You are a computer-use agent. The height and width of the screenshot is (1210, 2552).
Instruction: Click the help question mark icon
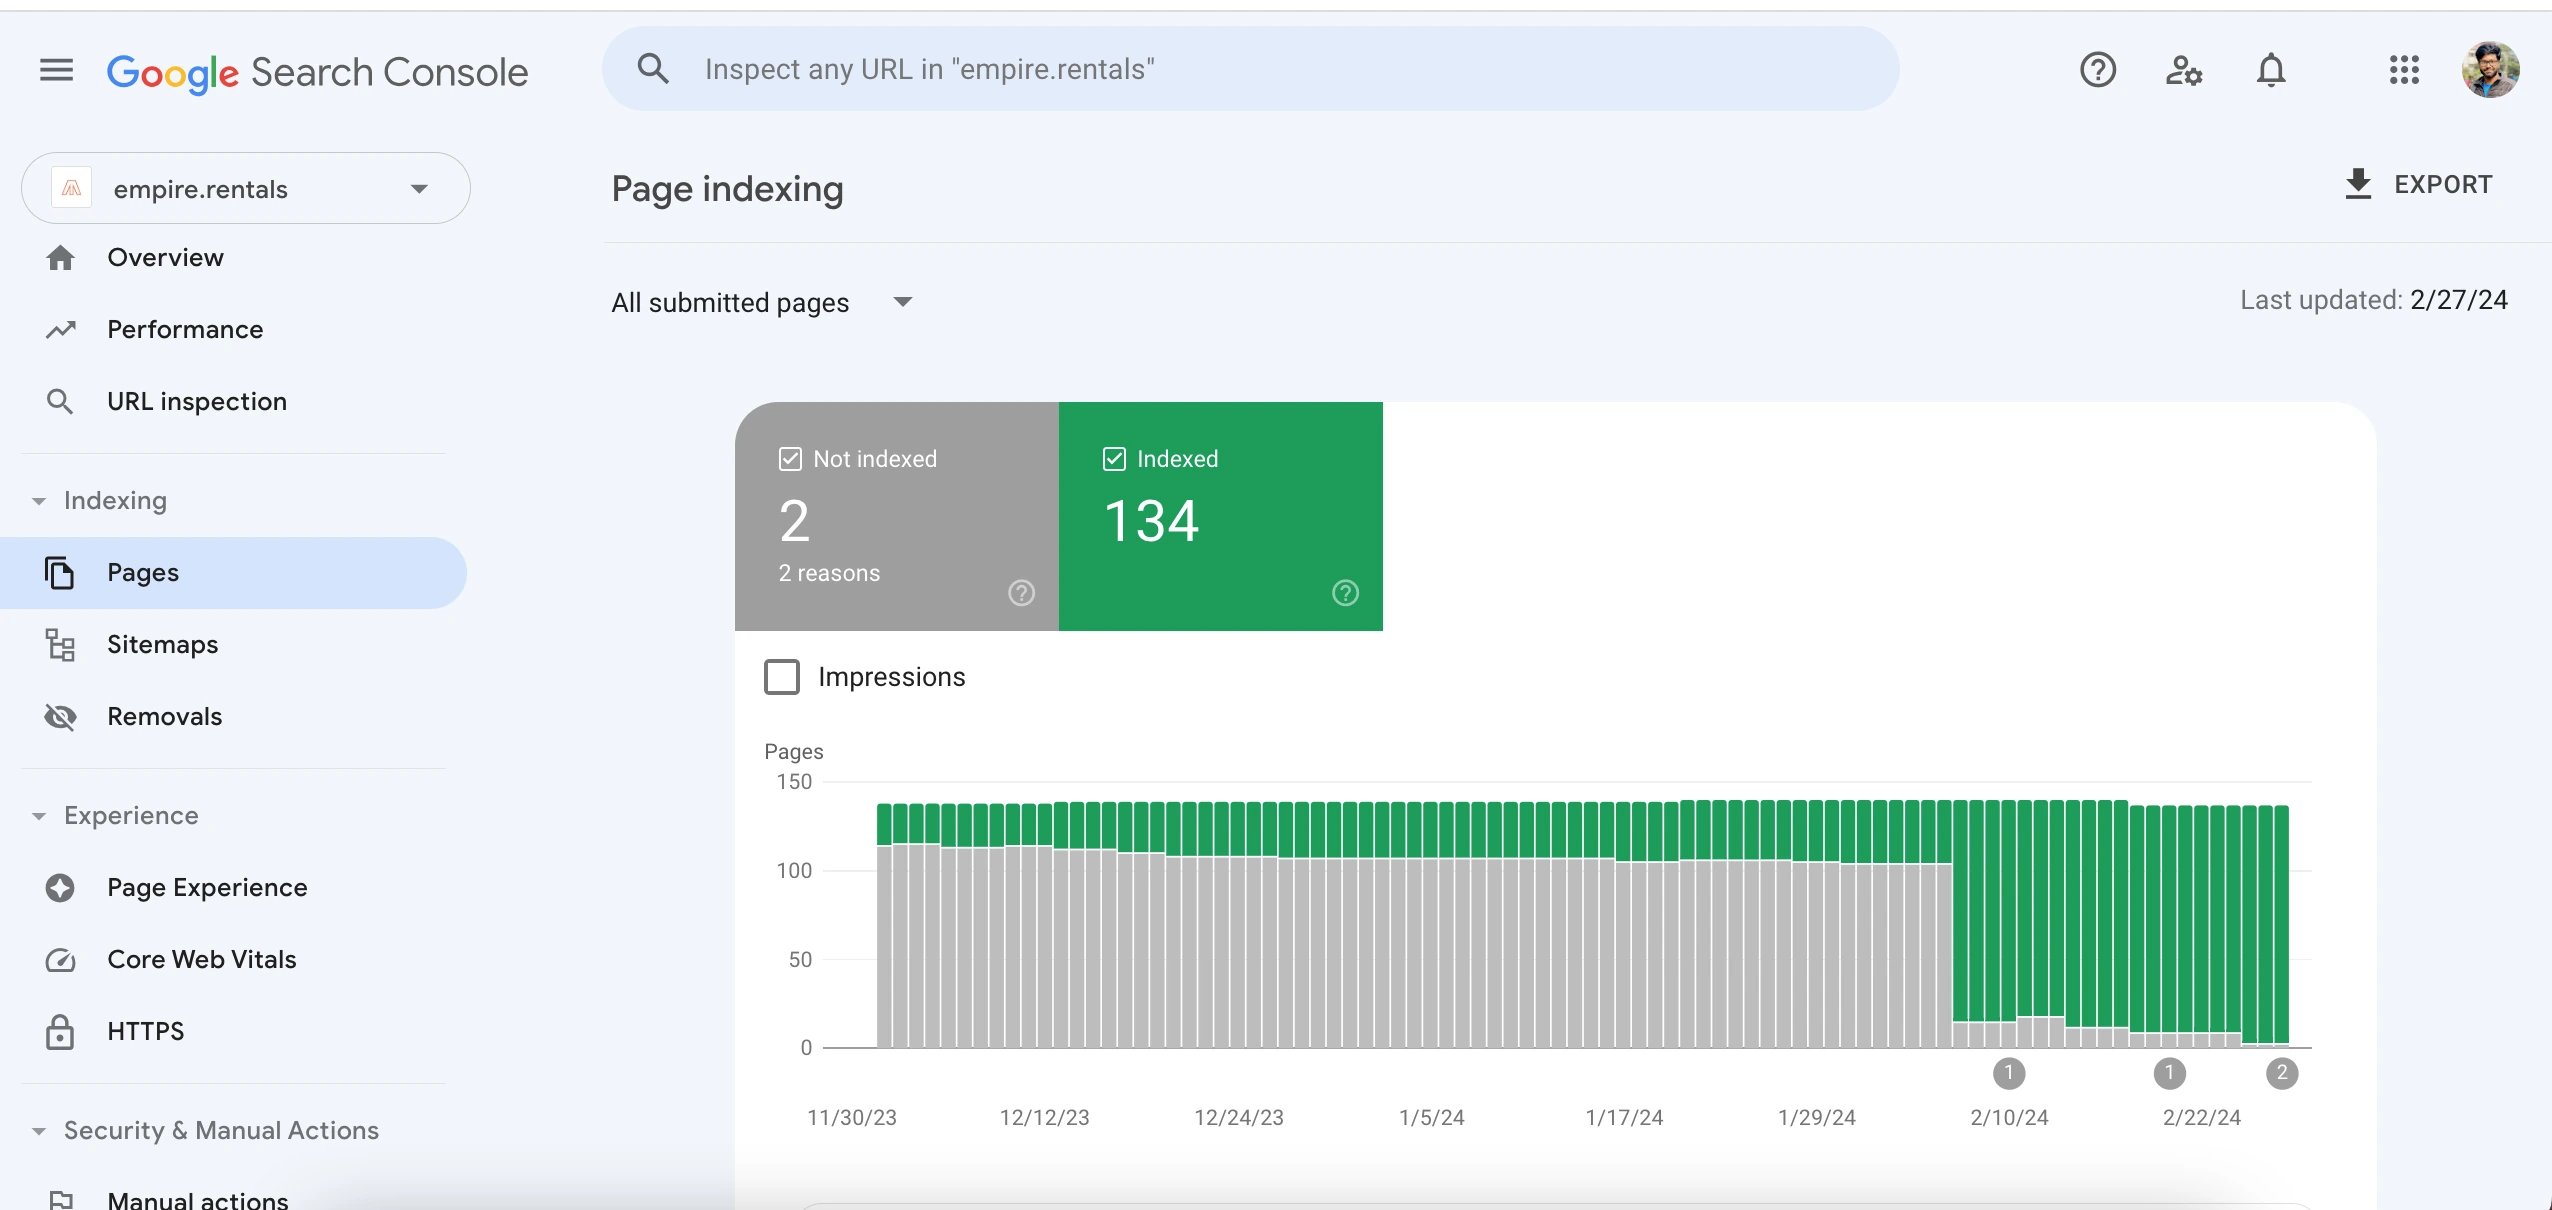pos(2097,70)
